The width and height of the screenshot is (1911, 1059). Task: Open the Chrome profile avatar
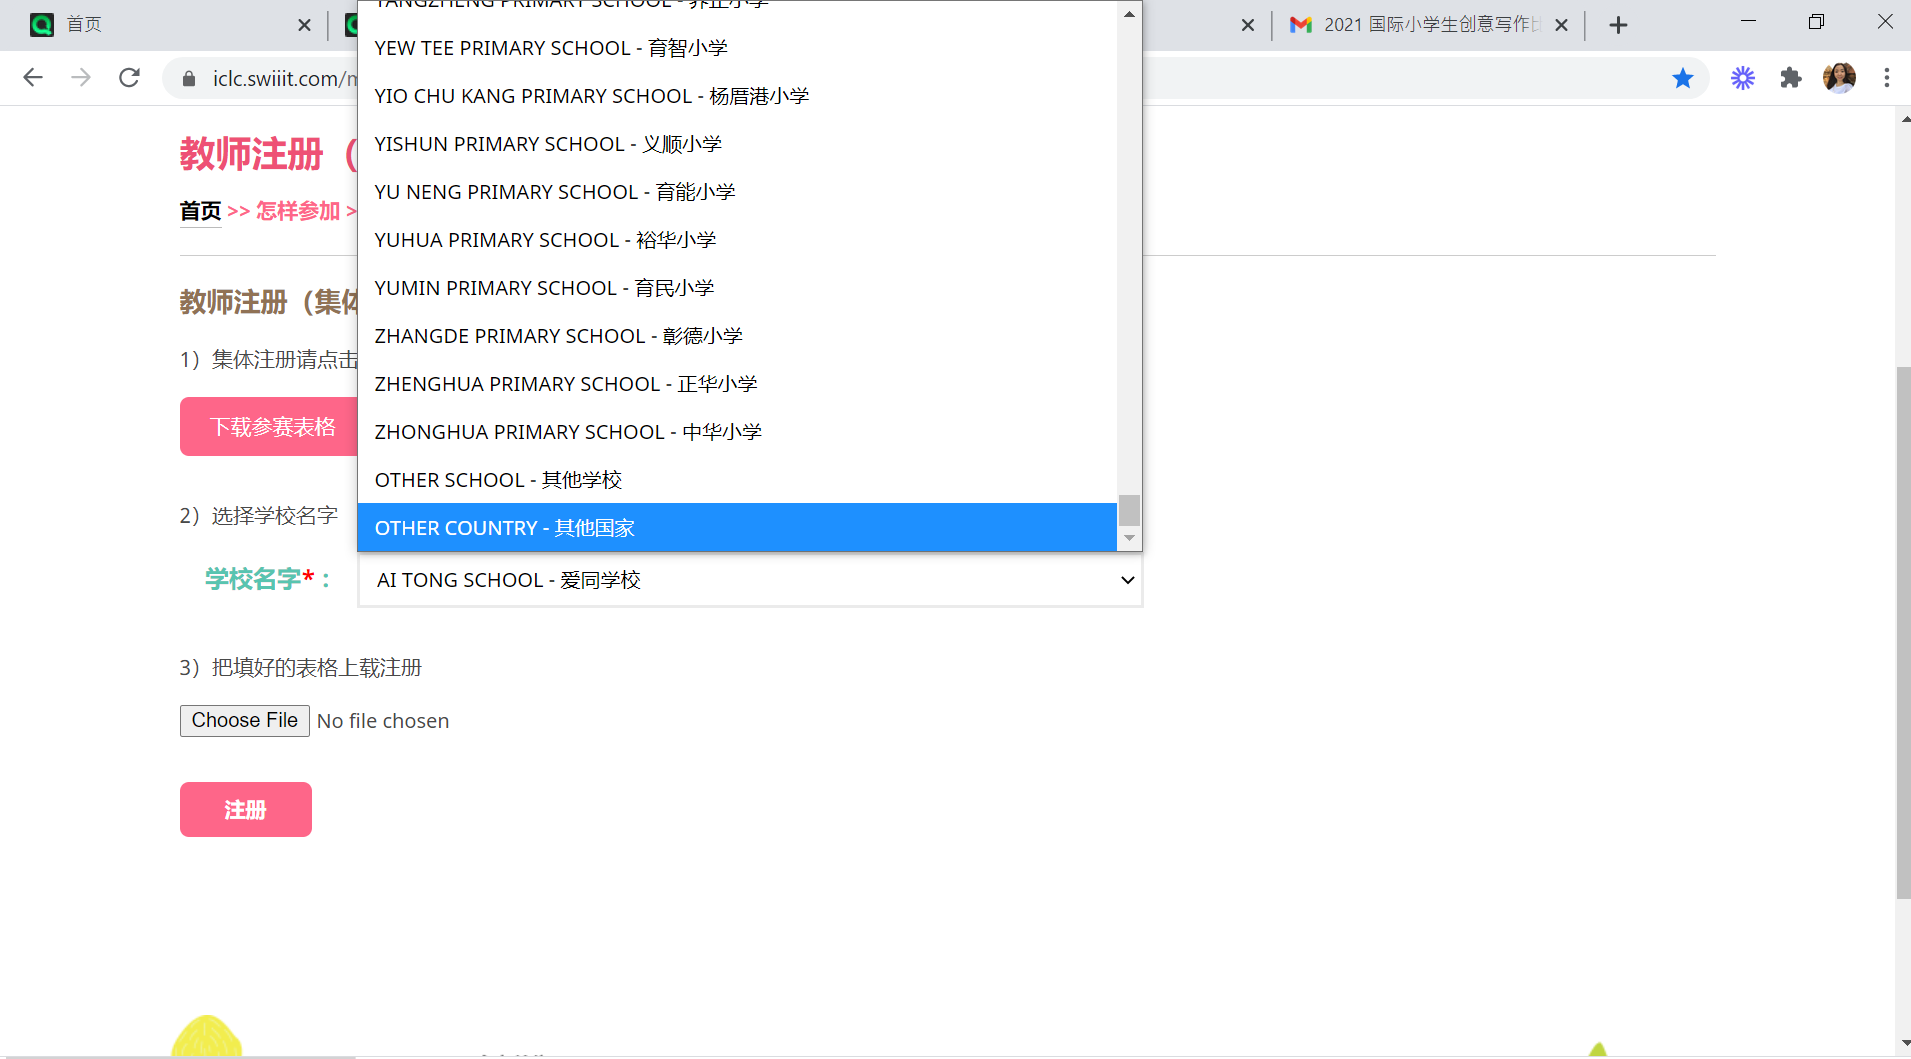coord(1839,78)
